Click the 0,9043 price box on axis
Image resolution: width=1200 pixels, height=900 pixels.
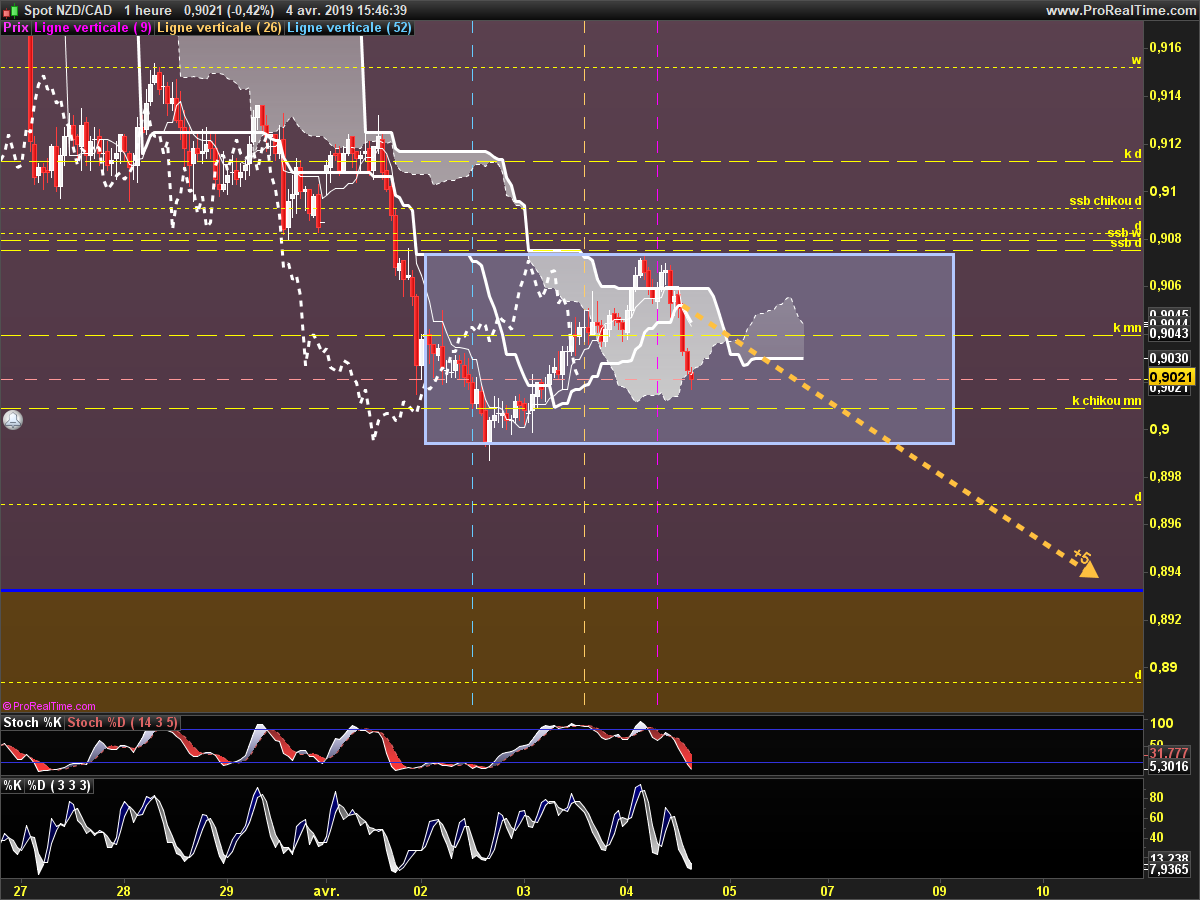pos(1169,334)
